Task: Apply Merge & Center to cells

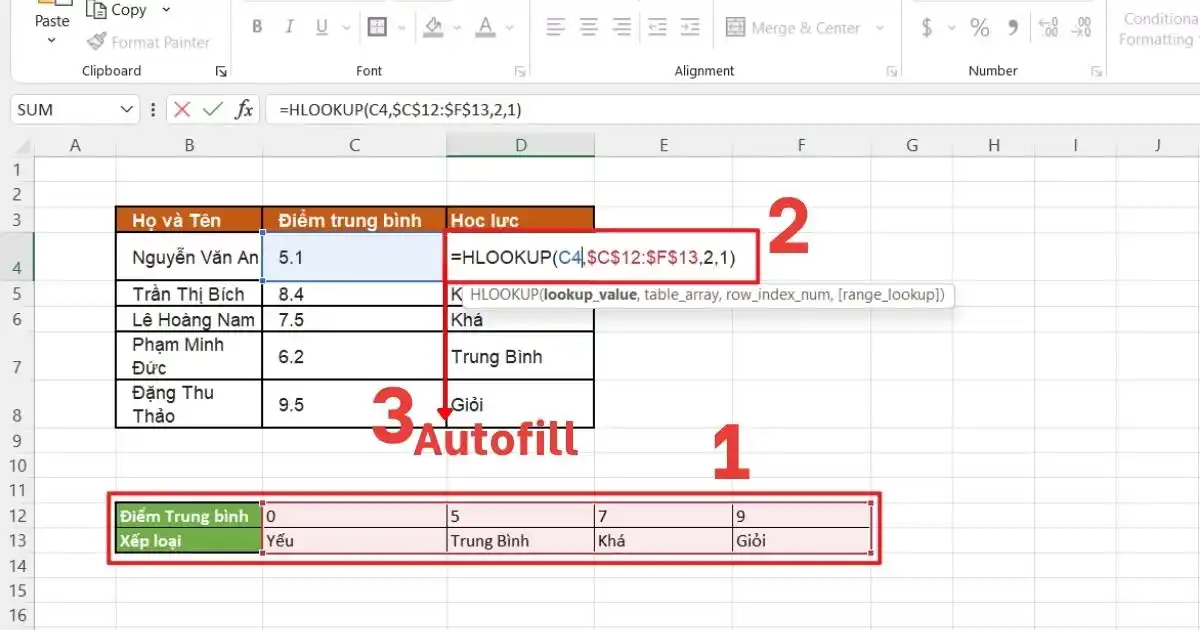Action: coord(793,28)
